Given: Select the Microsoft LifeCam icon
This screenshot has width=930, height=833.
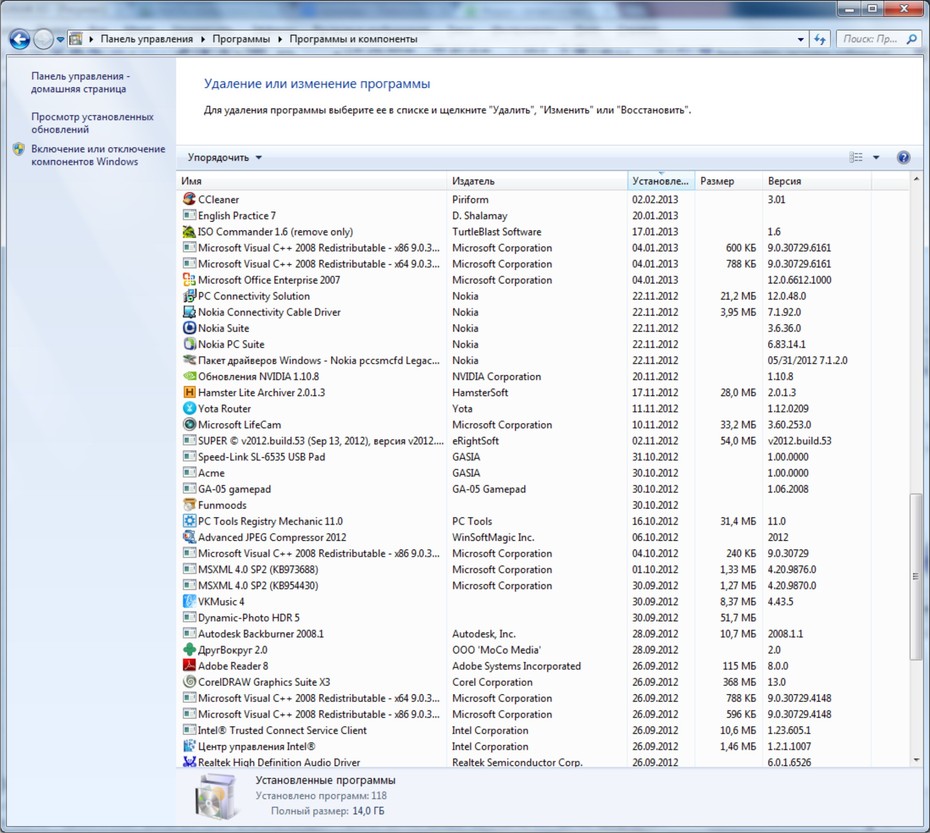Looking at the screenshot, I should tap(189, 424).
